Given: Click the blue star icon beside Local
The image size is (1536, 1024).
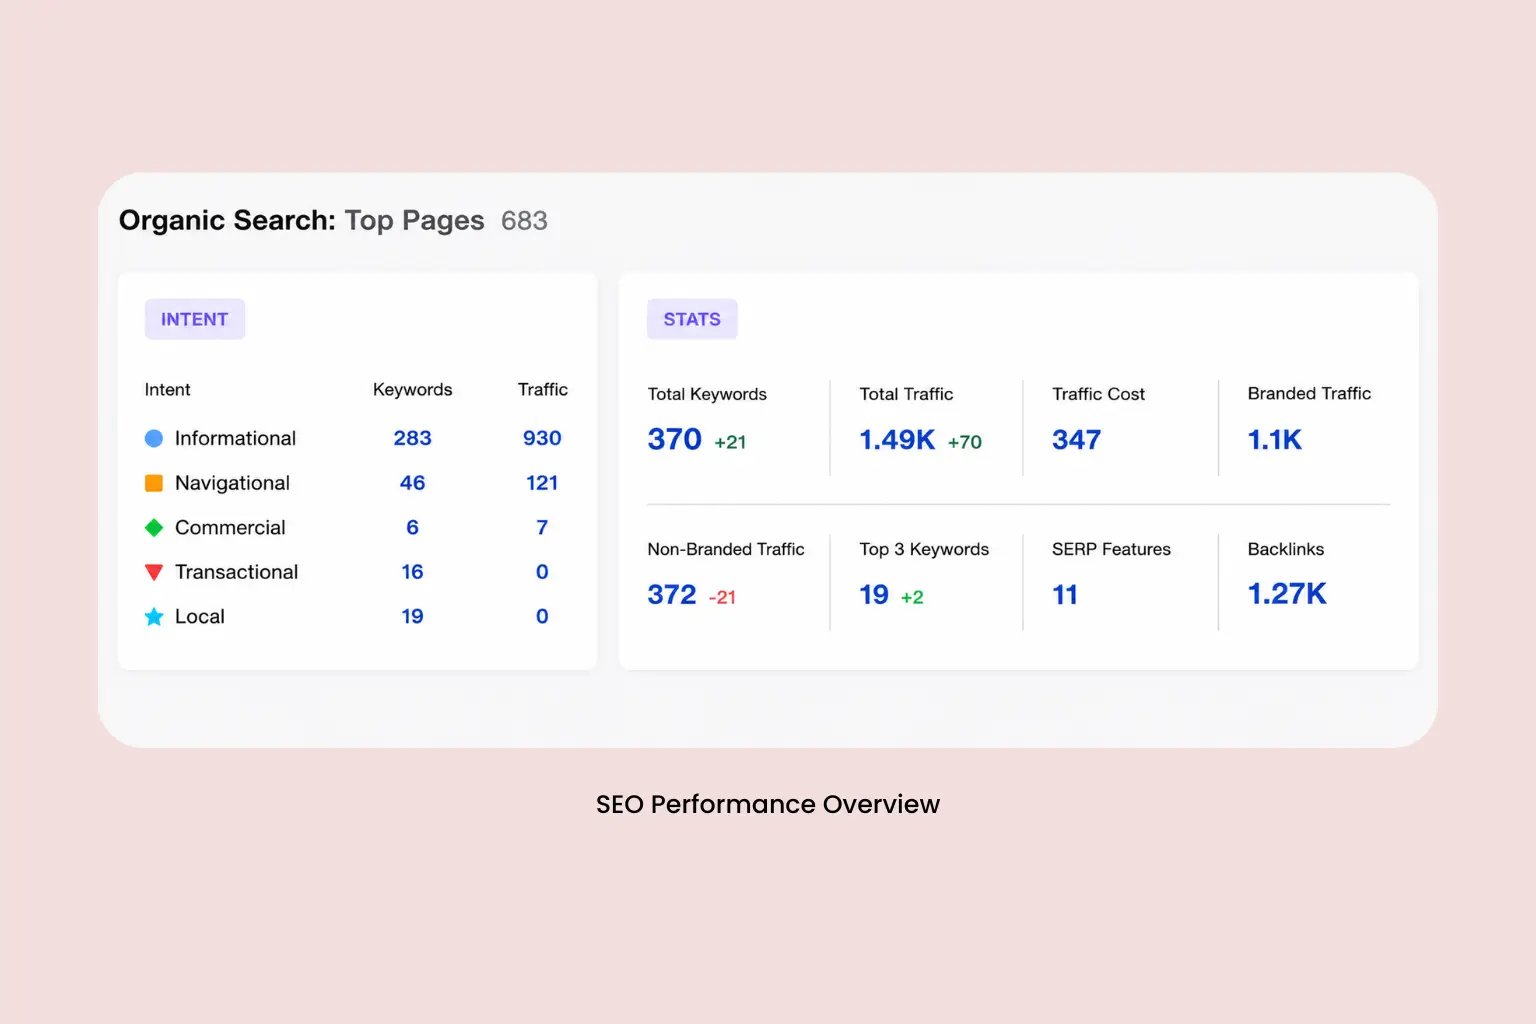Looking at the screenshot, I should point(154,616).
